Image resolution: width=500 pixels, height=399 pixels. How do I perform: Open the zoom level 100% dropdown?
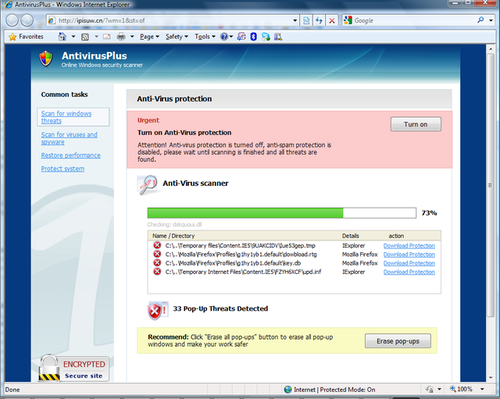(x=482, y=389)
